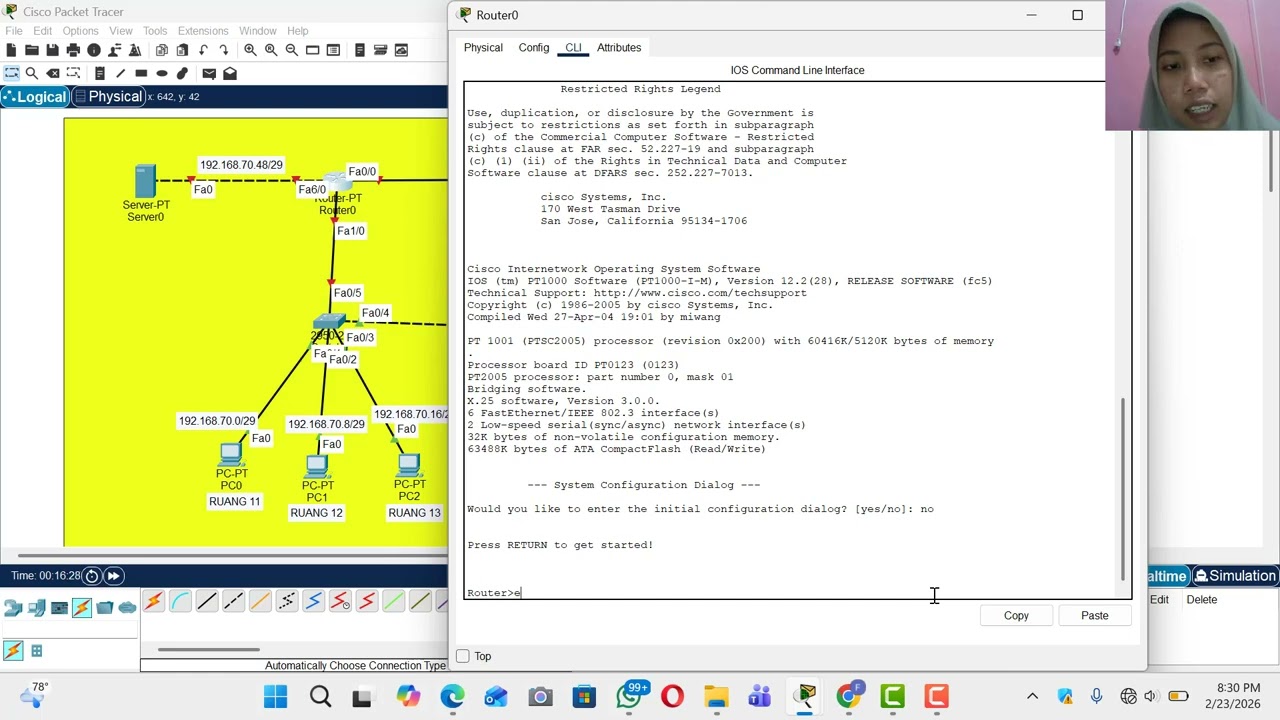Screen dimensions: 1280x720
Task: Select the CLI tab in Router0
Action: coord(573,48)
